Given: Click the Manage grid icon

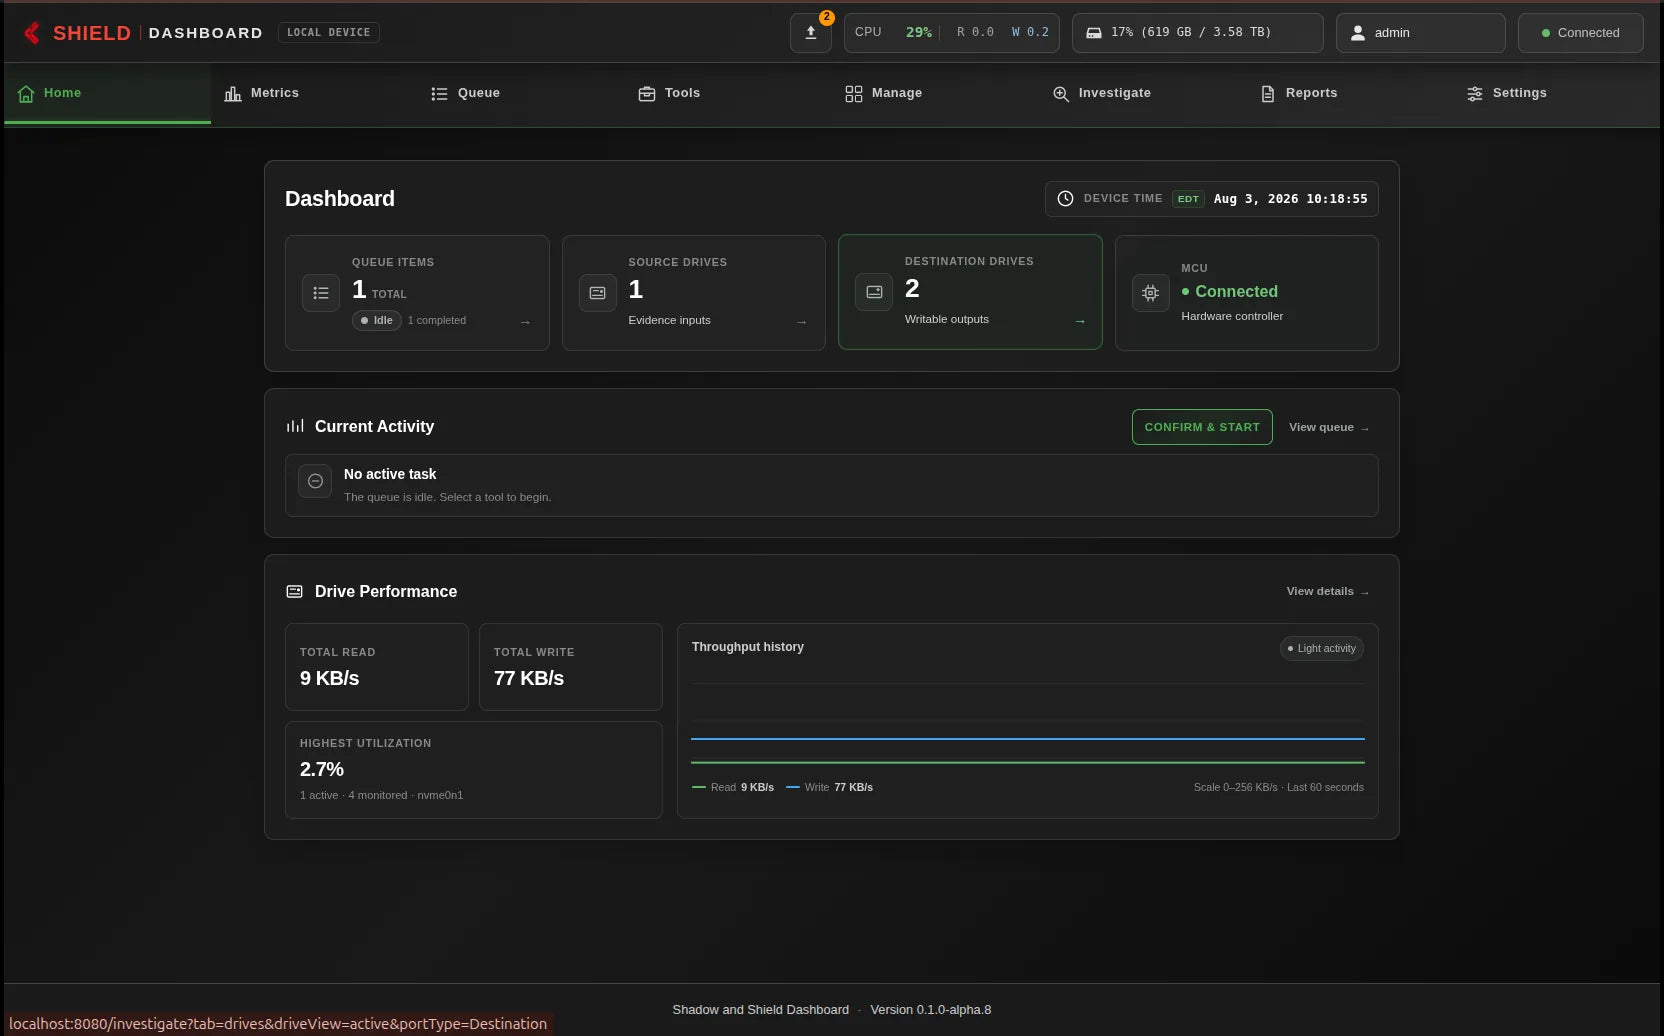Looking at the screenshot, I should click(853, 93).
